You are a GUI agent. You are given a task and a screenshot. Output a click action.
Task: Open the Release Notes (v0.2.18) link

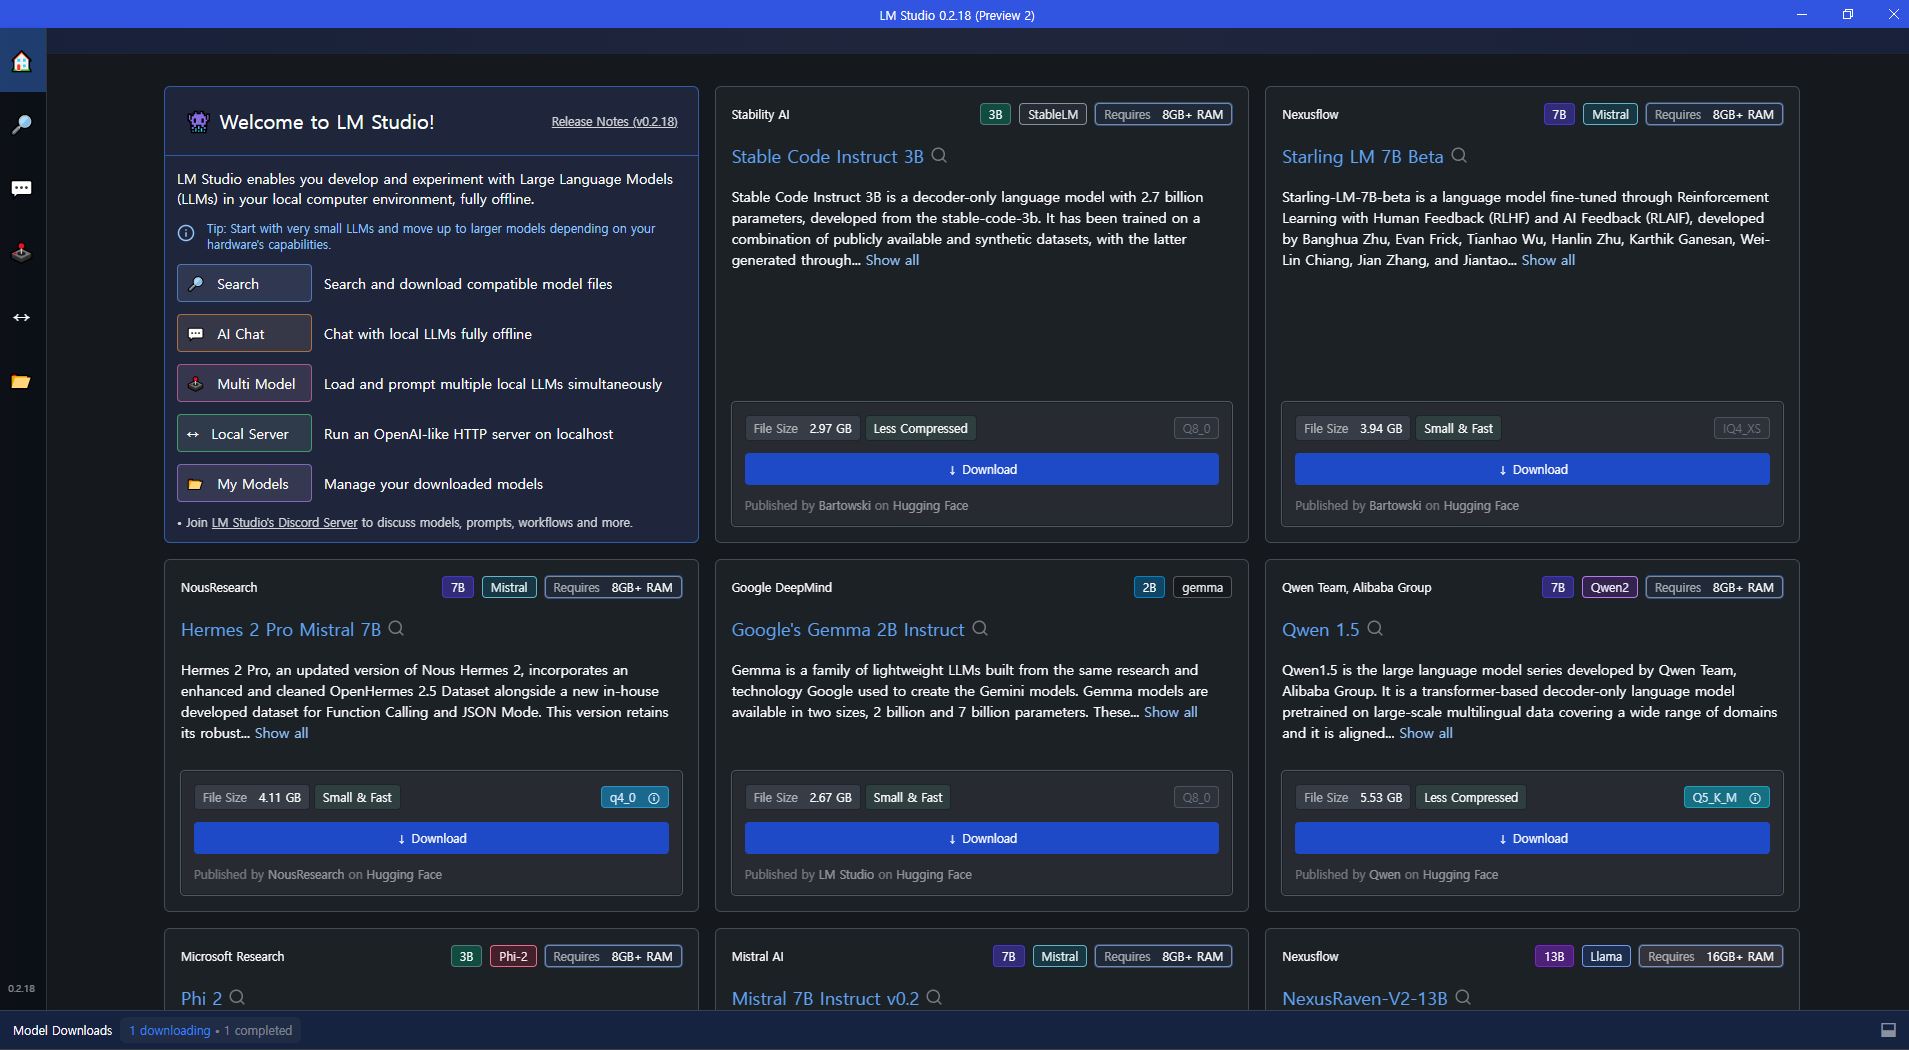click(x=614, y=122)
